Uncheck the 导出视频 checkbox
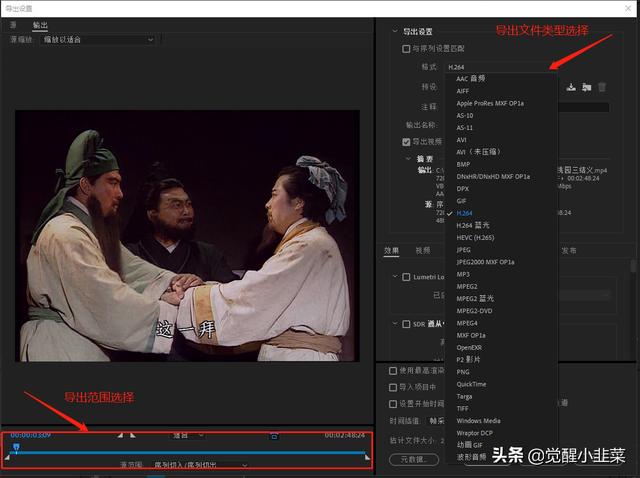This screenshot has height=478, width=640. click(406, 142)
